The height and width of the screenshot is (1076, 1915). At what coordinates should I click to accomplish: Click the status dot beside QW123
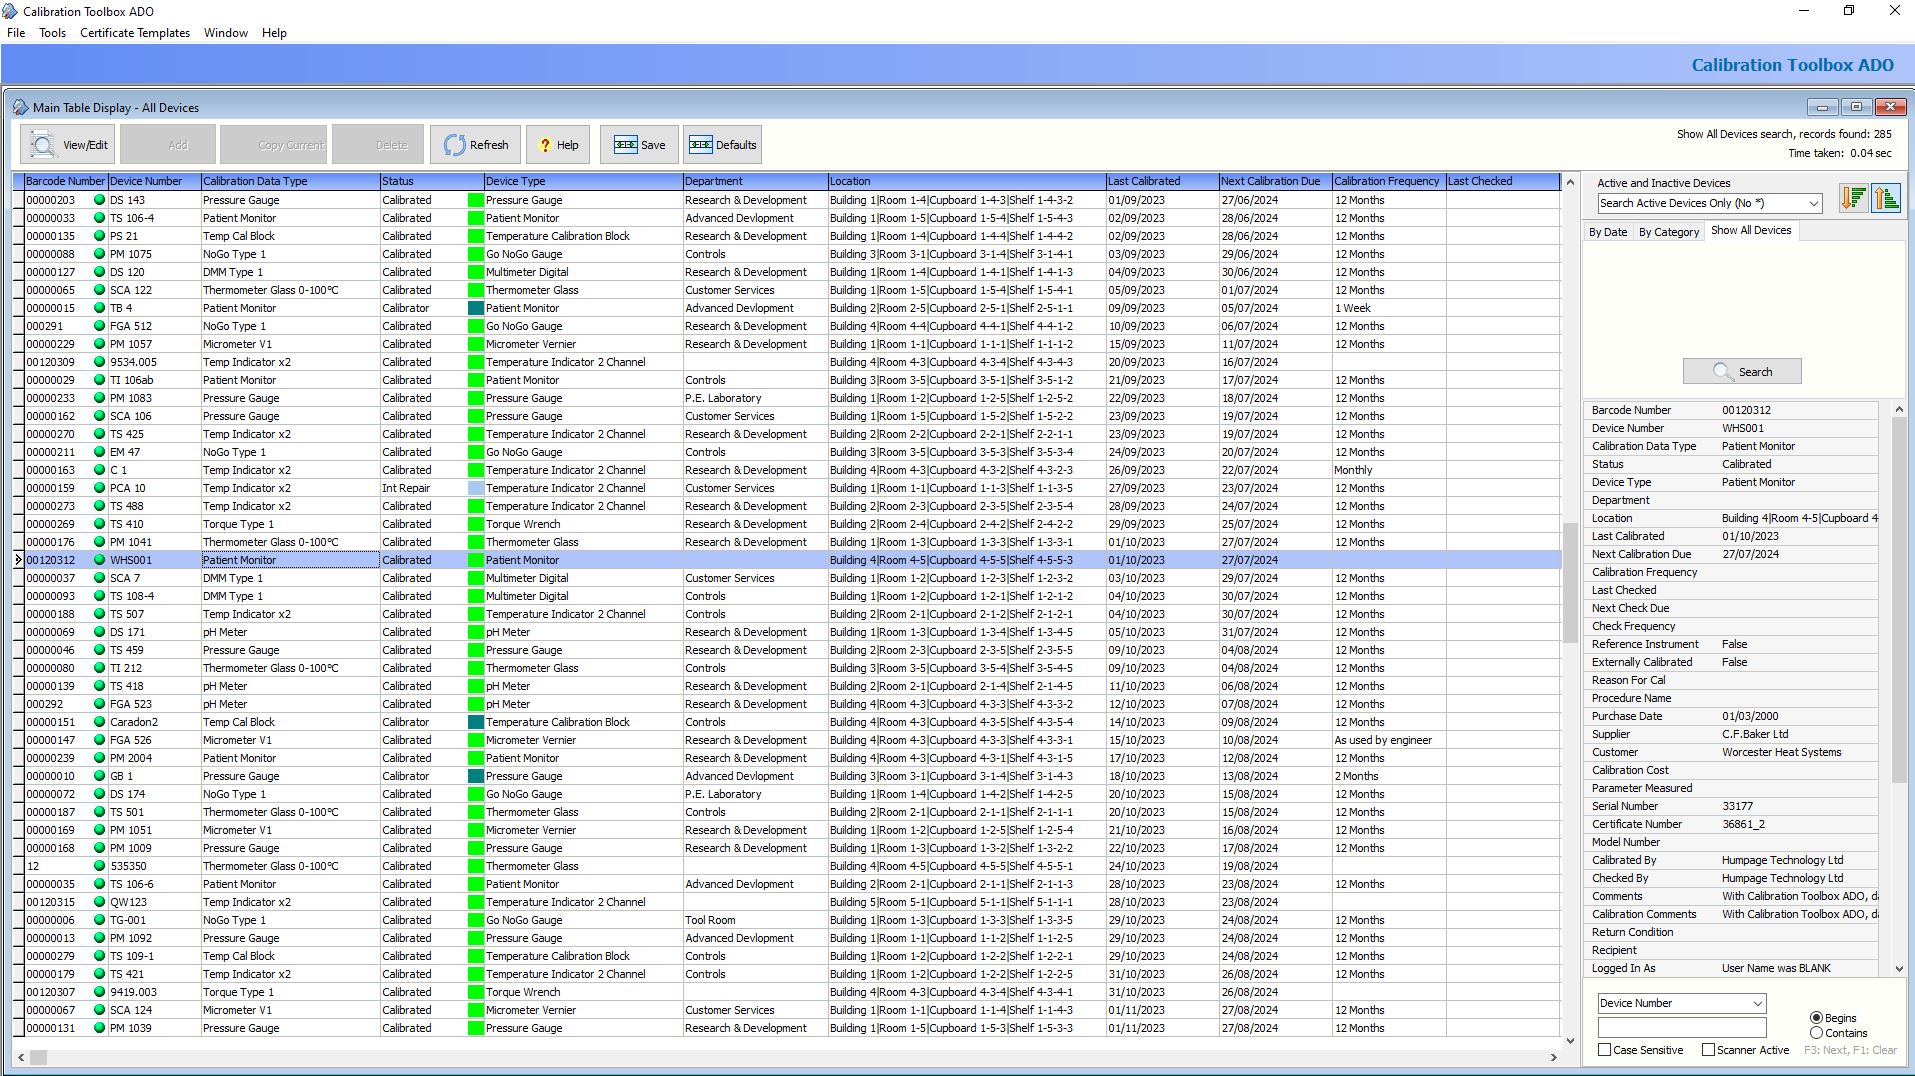coord(99,902)
